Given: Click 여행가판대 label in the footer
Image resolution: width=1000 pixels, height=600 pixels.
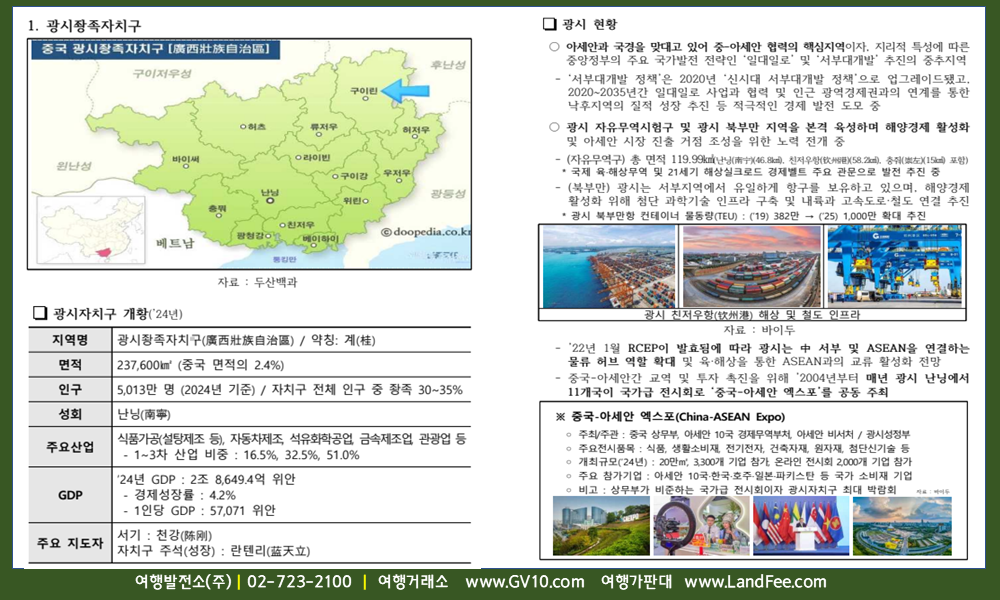Looking at the screenshot, I should 636,582.
